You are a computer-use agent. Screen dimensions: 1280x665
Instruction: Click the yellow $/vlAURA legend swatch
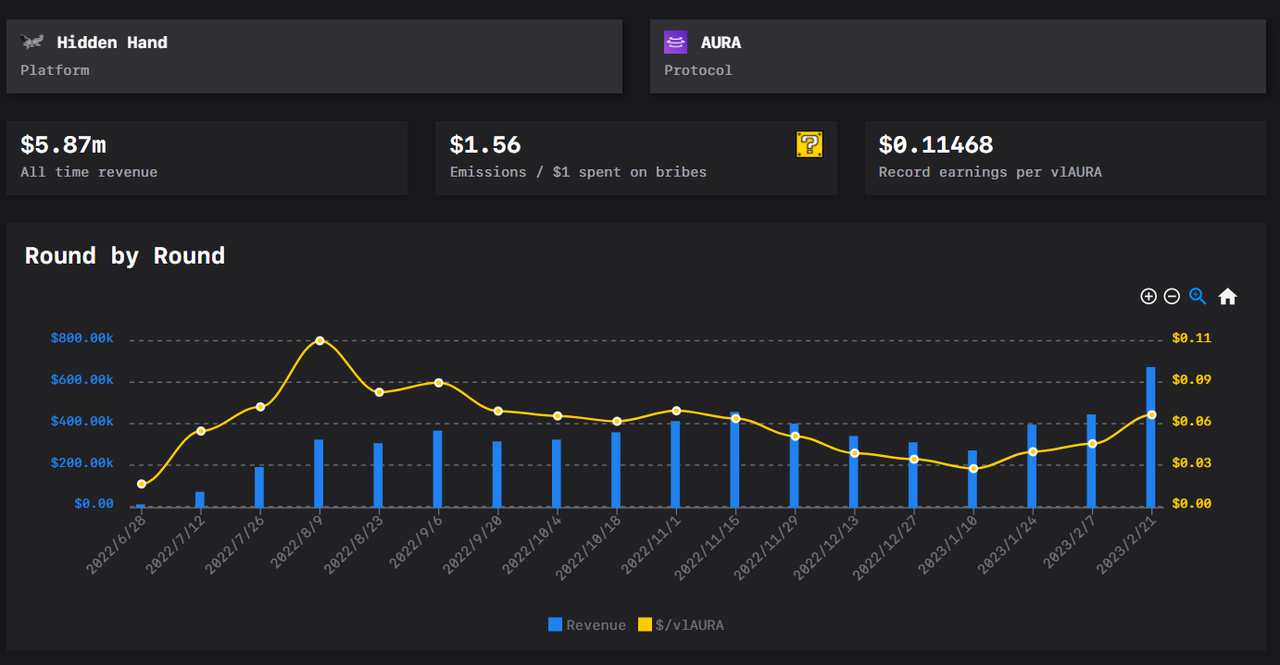click(645, 625)
